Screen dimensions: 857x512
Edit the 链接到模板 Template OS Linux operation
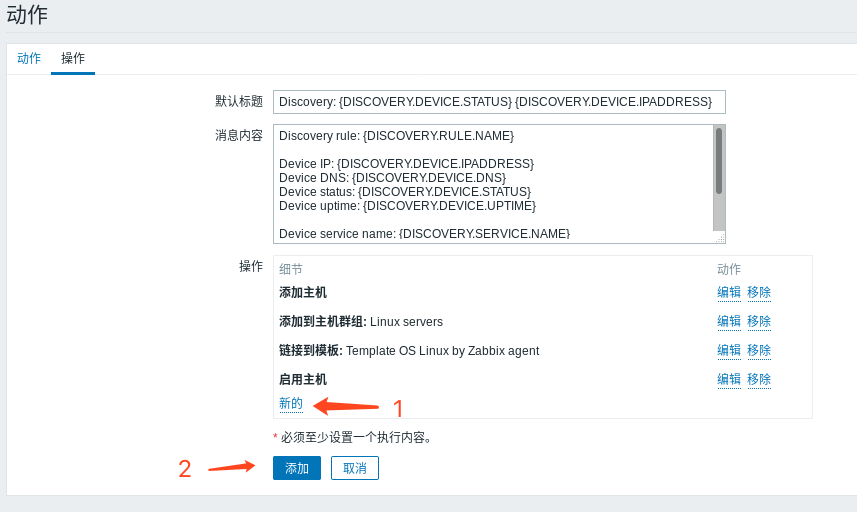tap(728, 351)
